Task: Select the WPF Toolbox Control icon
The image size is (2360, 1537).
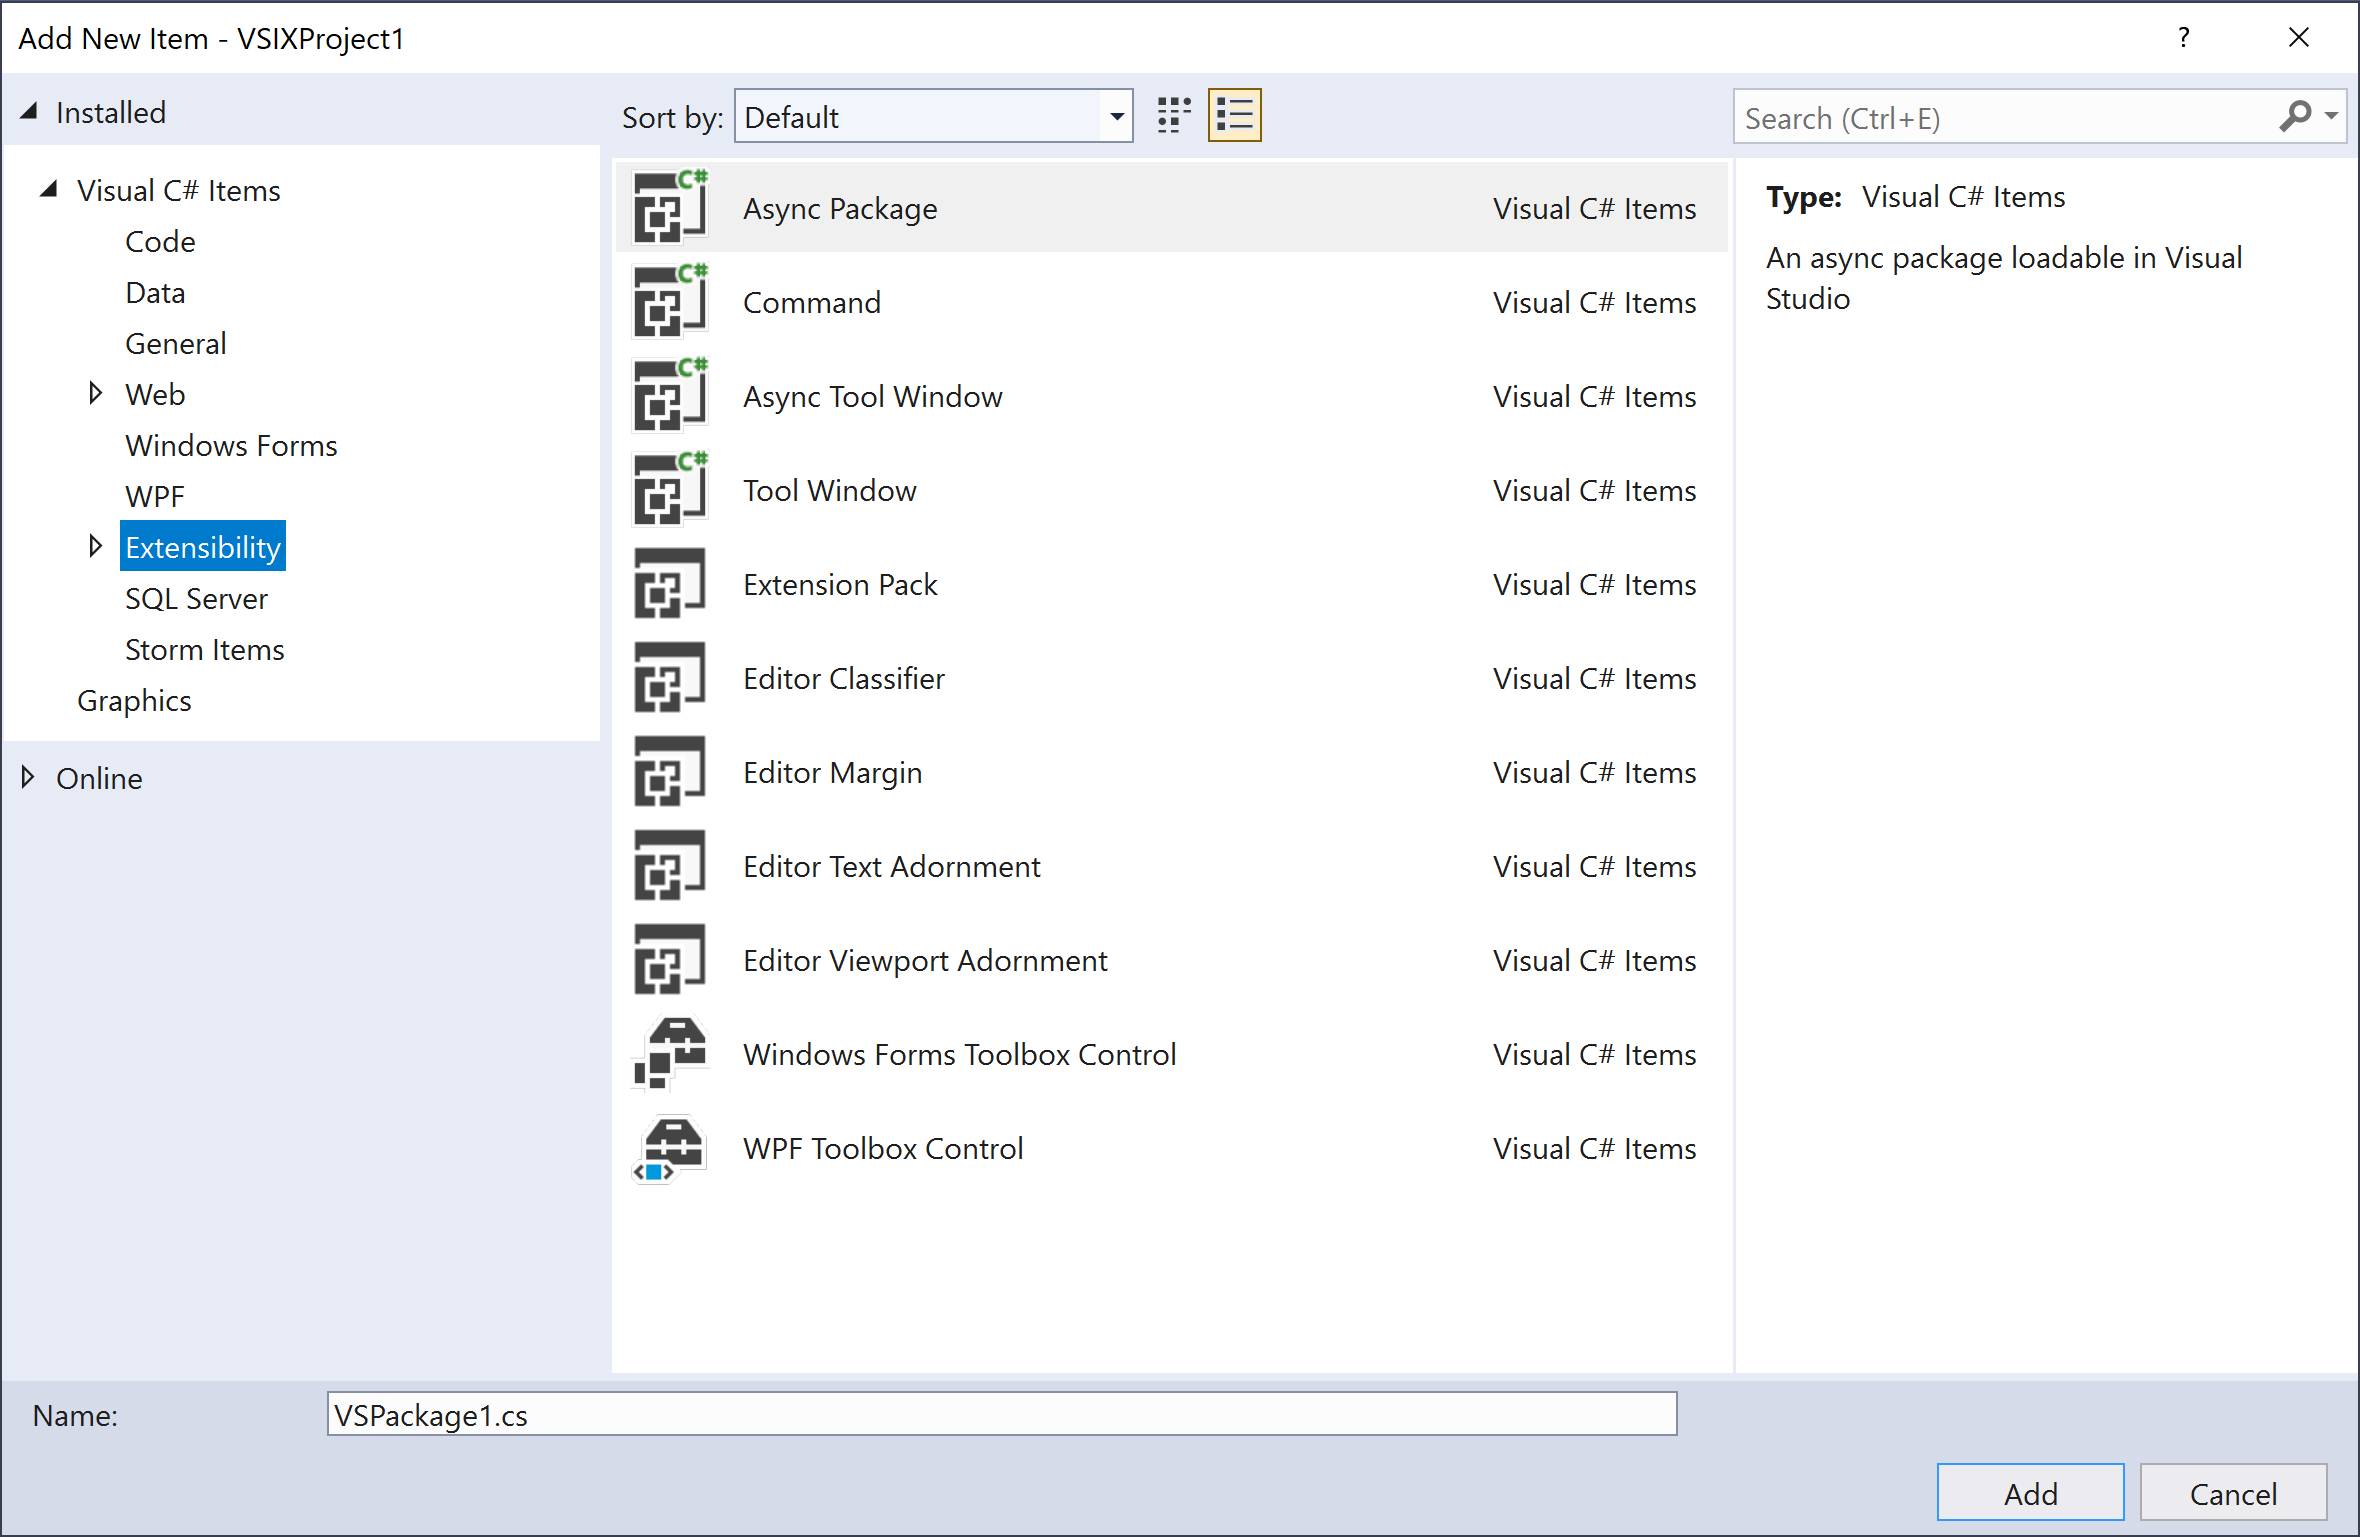Action: click(x=671, y=1147)
